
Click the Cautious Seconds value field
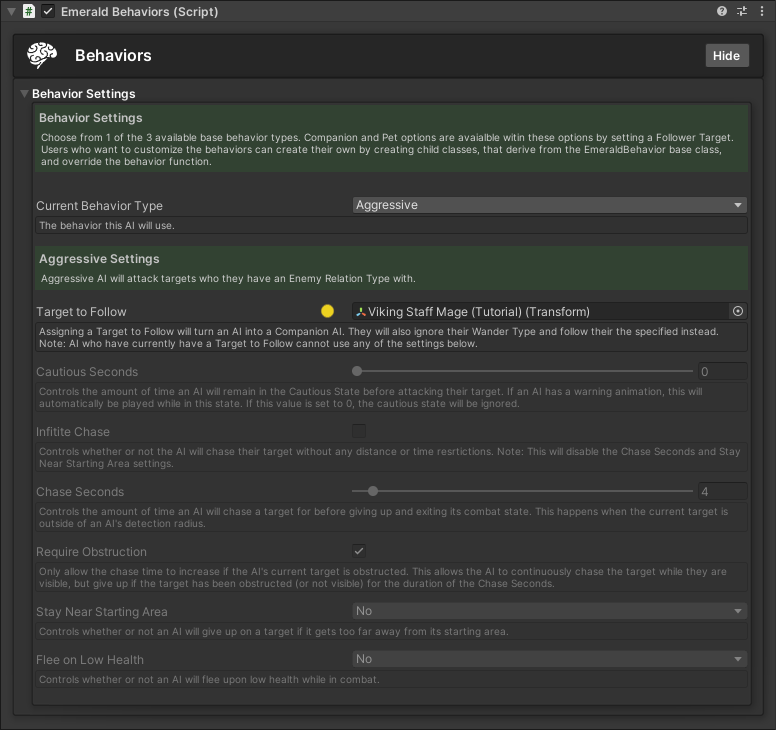click(722, 371)
